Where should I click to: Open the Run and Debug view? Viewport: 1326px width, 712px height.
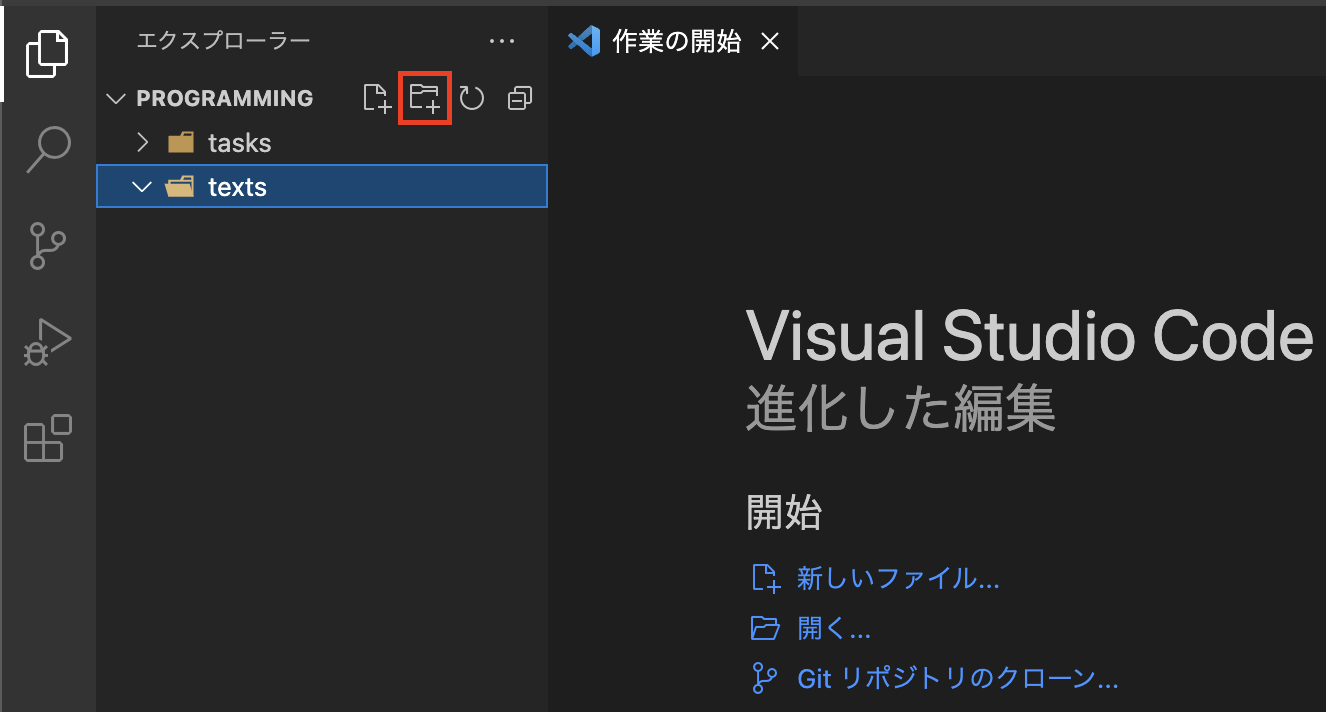coord(46,342)
